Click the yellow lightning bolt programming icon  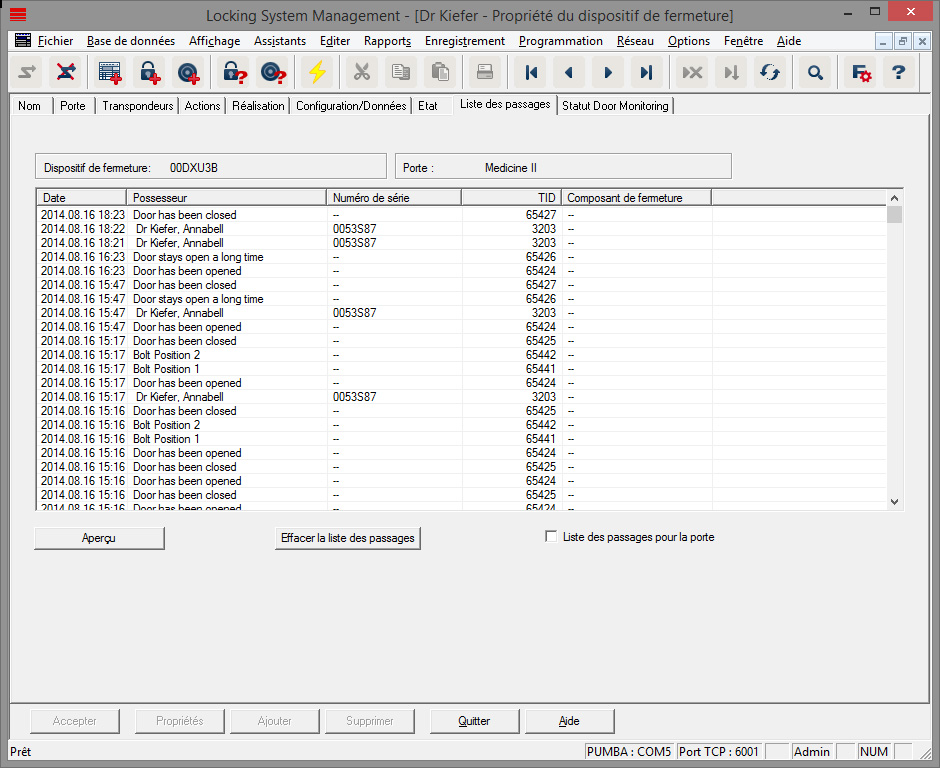(317, 72)
